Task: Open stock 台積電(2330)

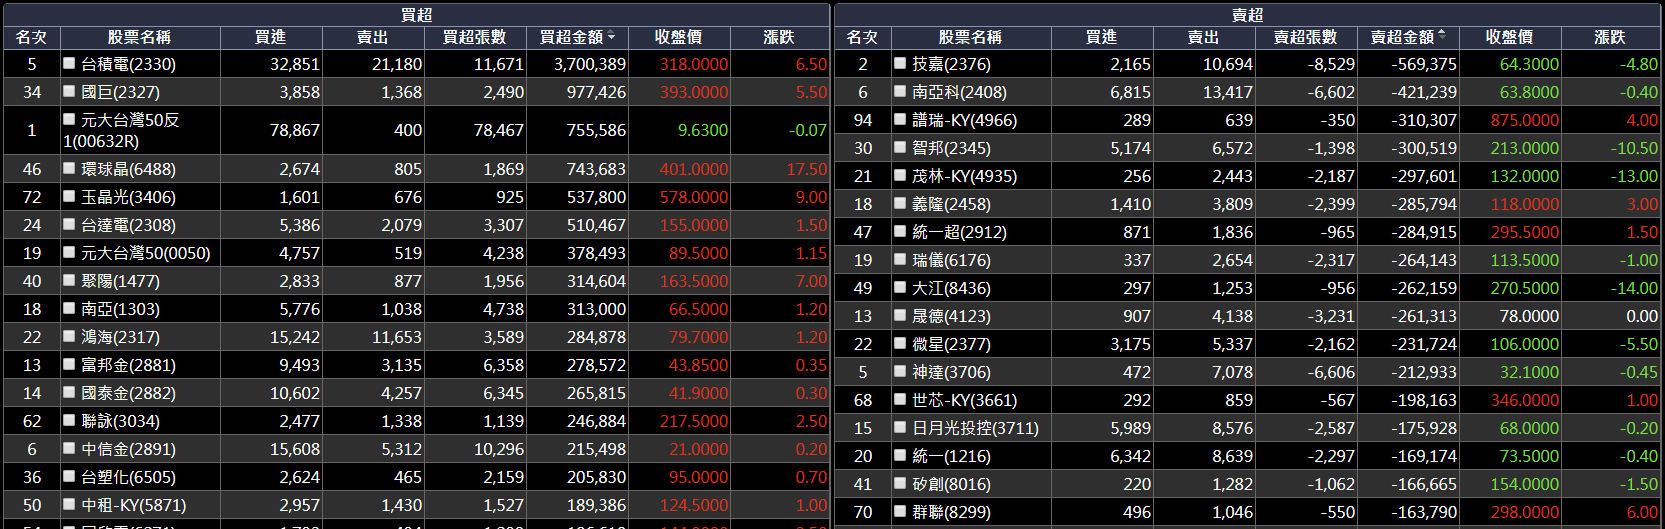Action: pos(128,64)
